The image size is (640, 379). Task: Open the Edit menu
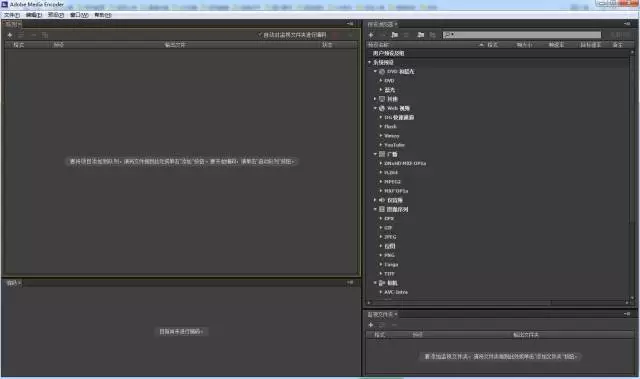(x=34, y=15)
